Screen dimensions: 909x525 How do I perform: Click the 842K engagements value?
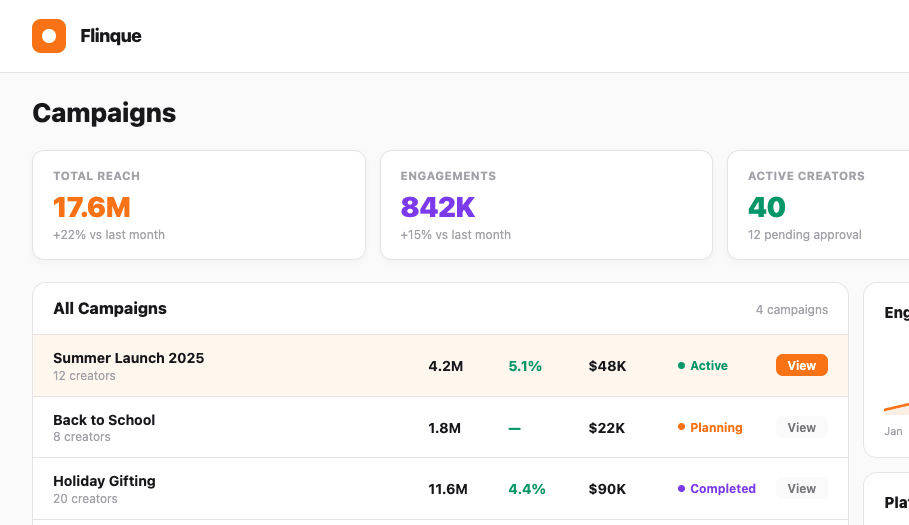pos(437,207)
